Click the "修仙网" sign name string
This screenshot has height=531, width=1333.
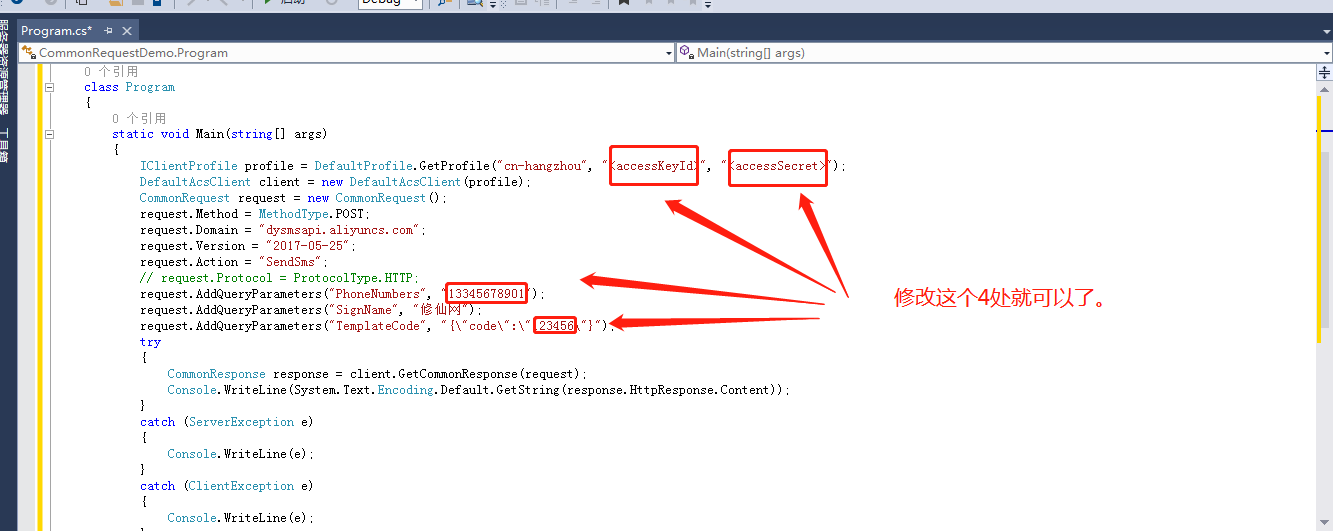442,310
